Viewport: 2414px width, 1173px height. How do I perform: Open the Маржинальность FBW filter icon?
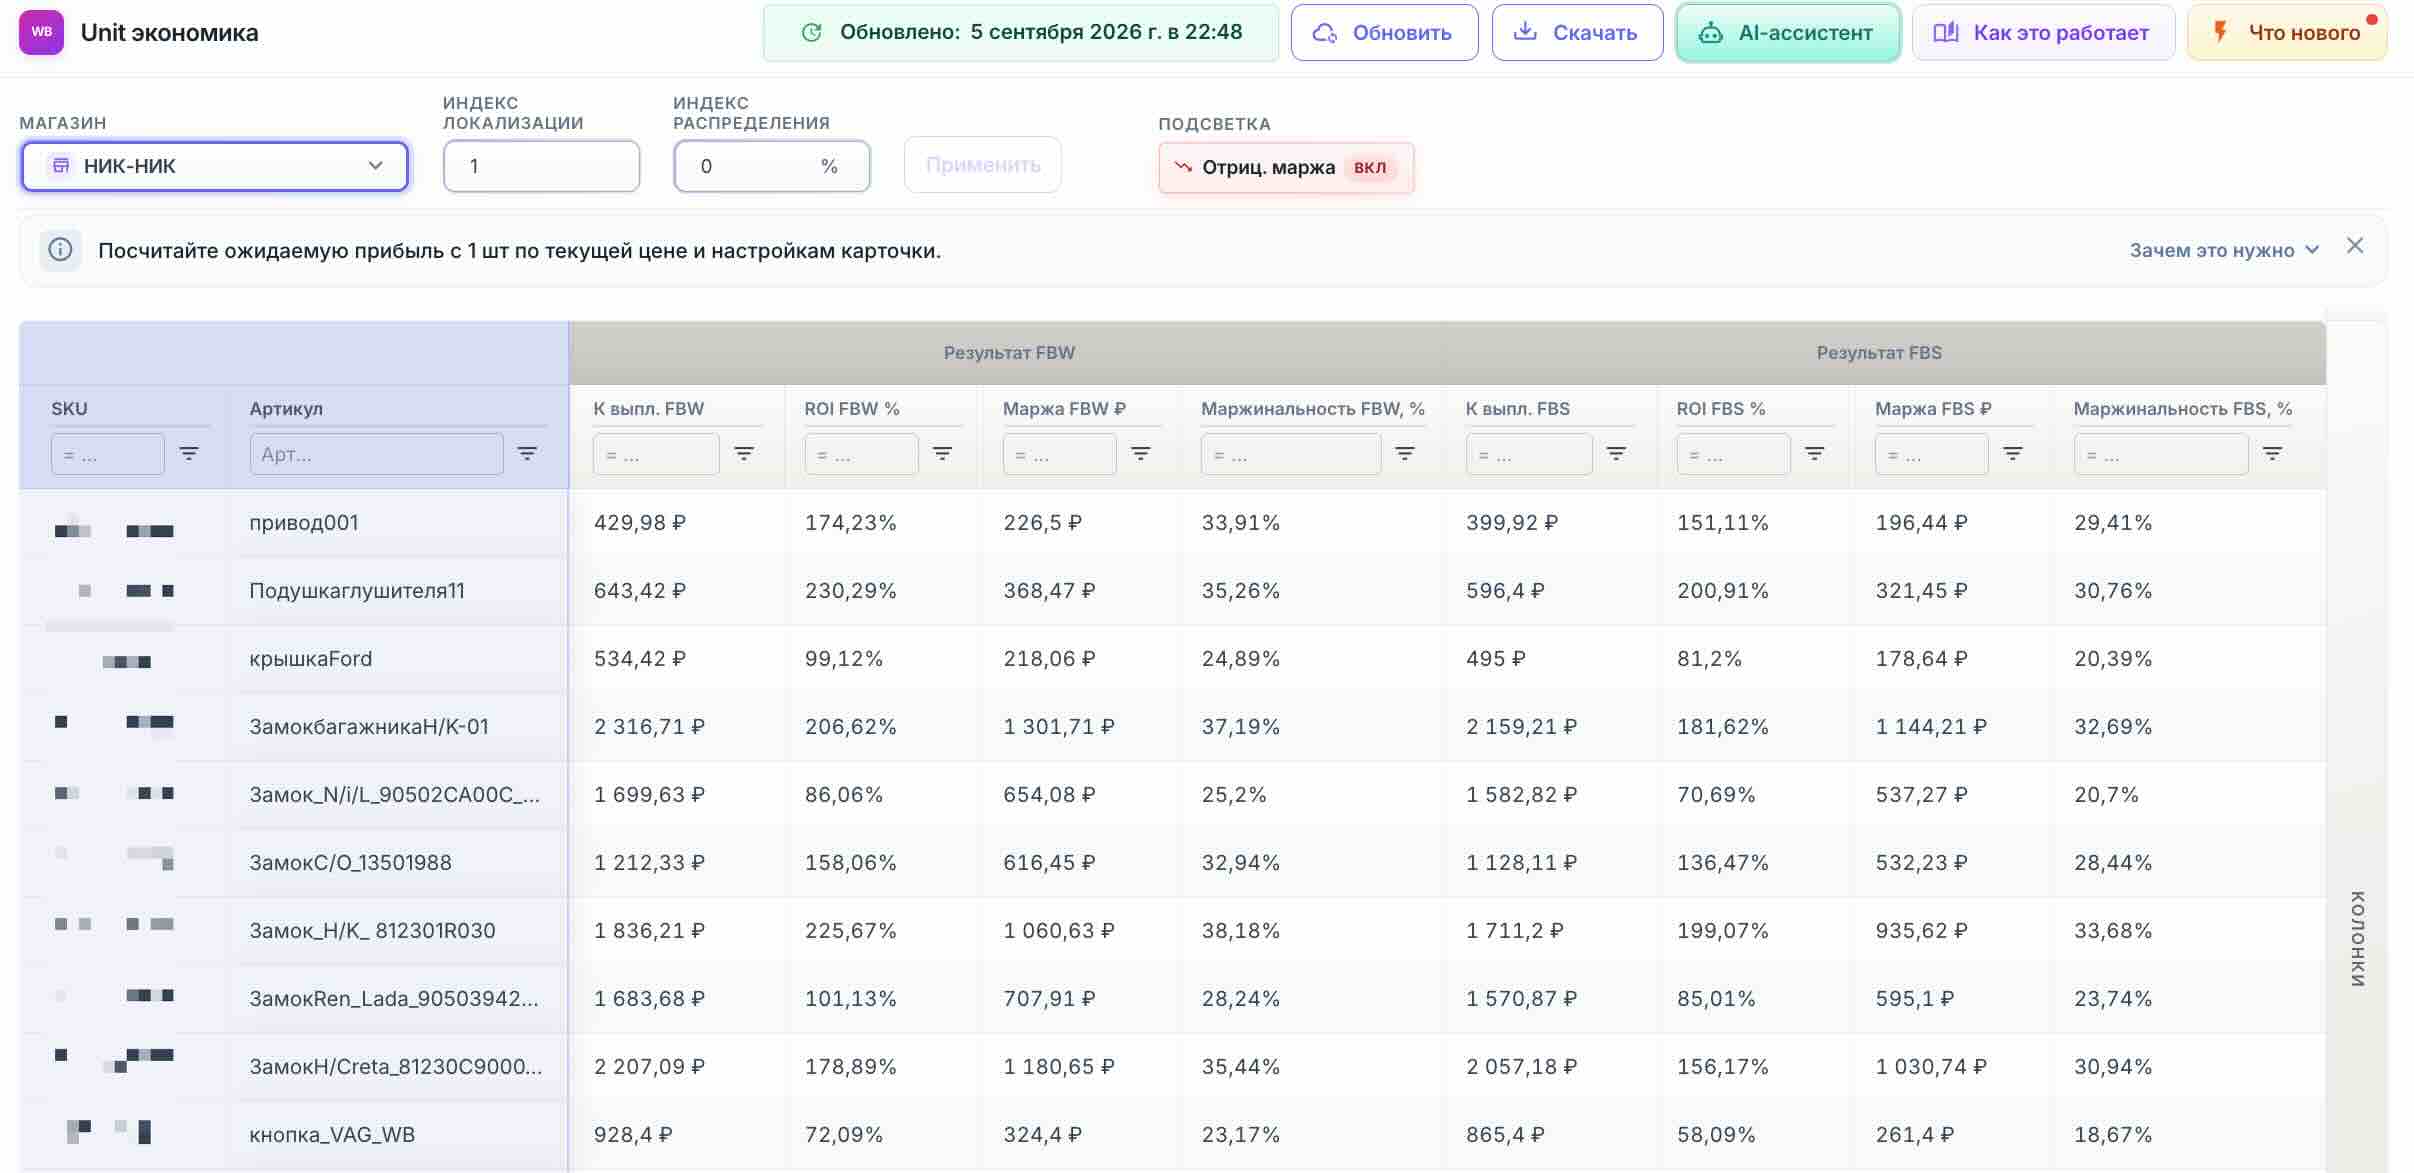[x=1405, y=454]
